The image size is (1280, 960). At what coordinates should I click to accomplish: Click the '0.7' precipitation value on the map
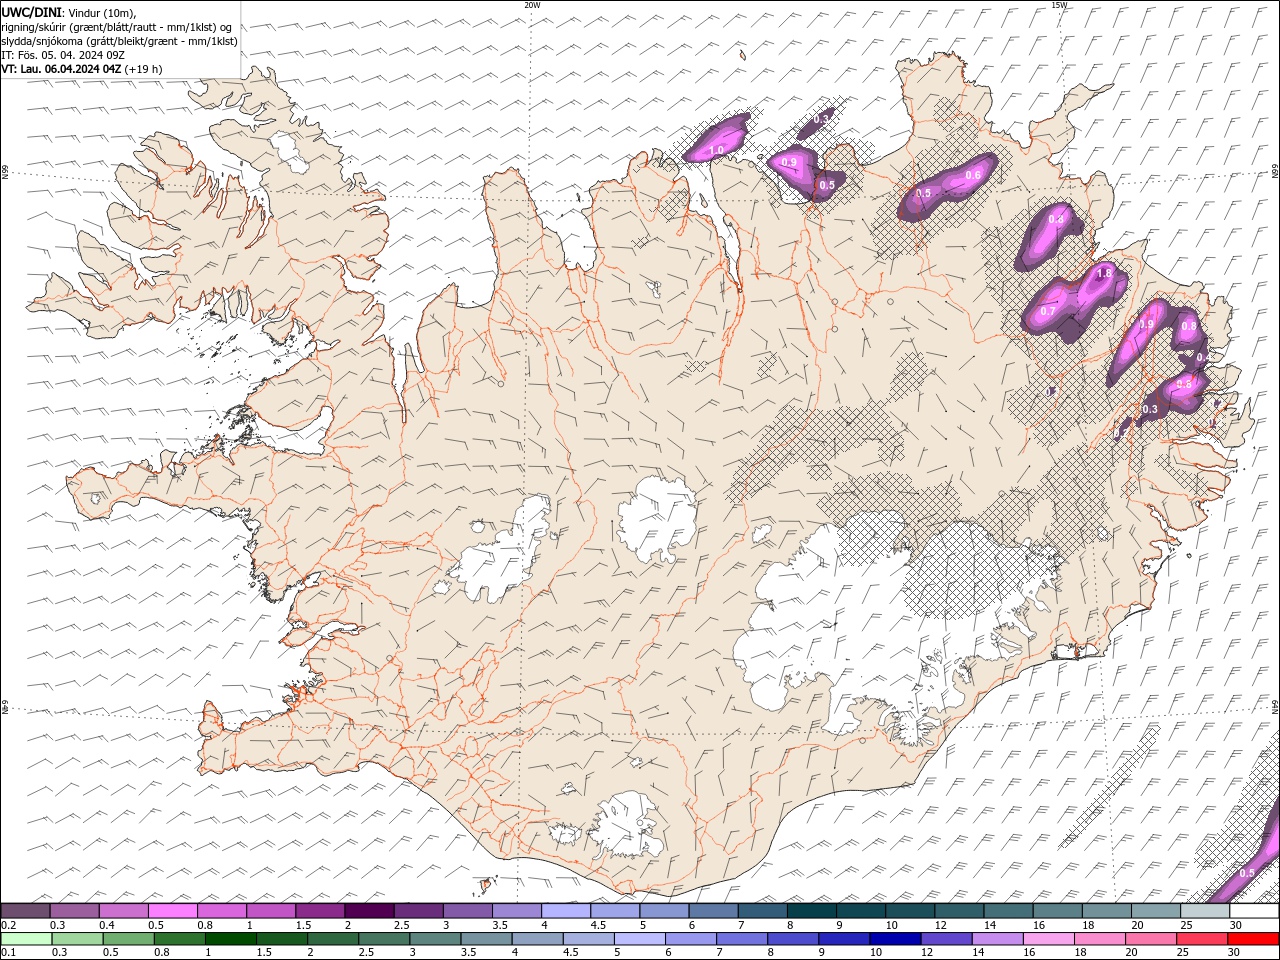(x=1048, y=312)
